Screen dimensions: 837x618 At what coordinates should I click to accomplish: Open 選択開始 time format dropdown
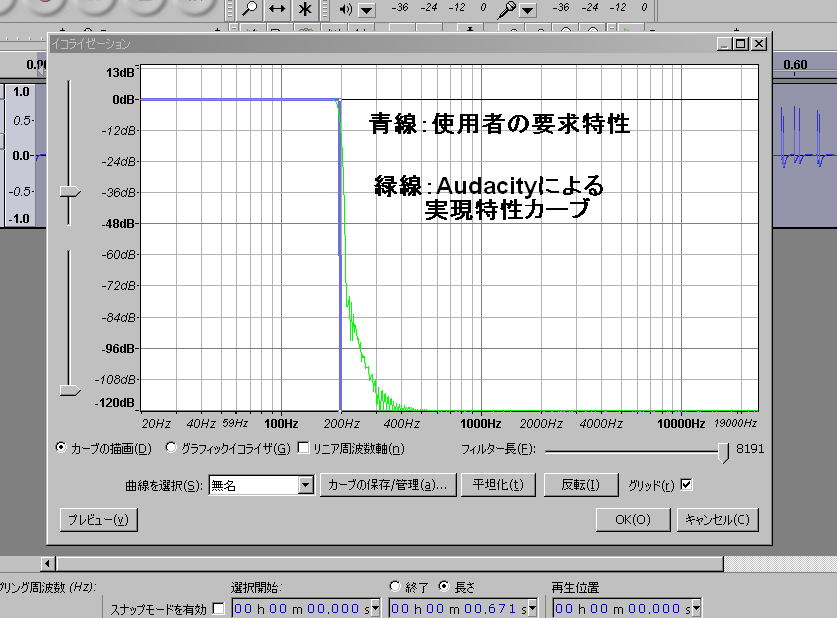click(x=375, y=608)
